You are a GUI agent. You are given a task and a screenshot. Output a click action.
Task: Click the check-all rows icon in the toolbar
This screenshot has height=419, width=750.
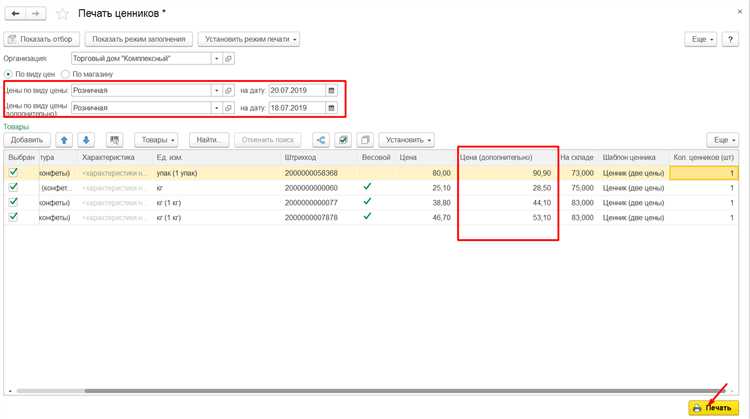click(x=343, y=140)
